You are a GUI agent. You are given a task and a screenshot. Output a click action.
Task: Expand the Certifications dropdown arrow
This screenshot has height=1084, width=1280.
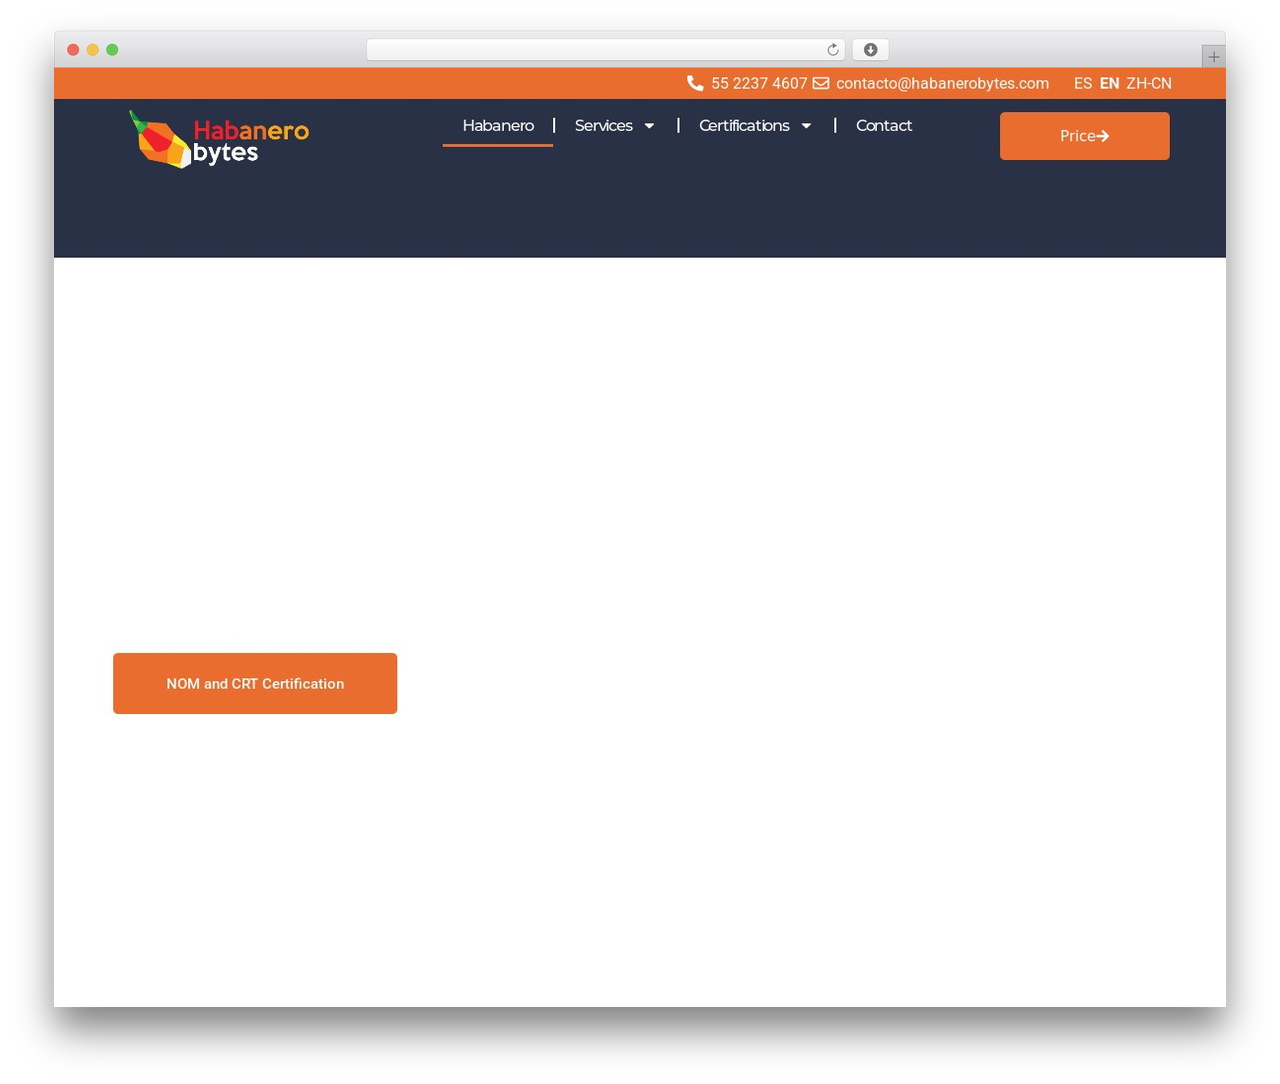(x=806, y=126)
